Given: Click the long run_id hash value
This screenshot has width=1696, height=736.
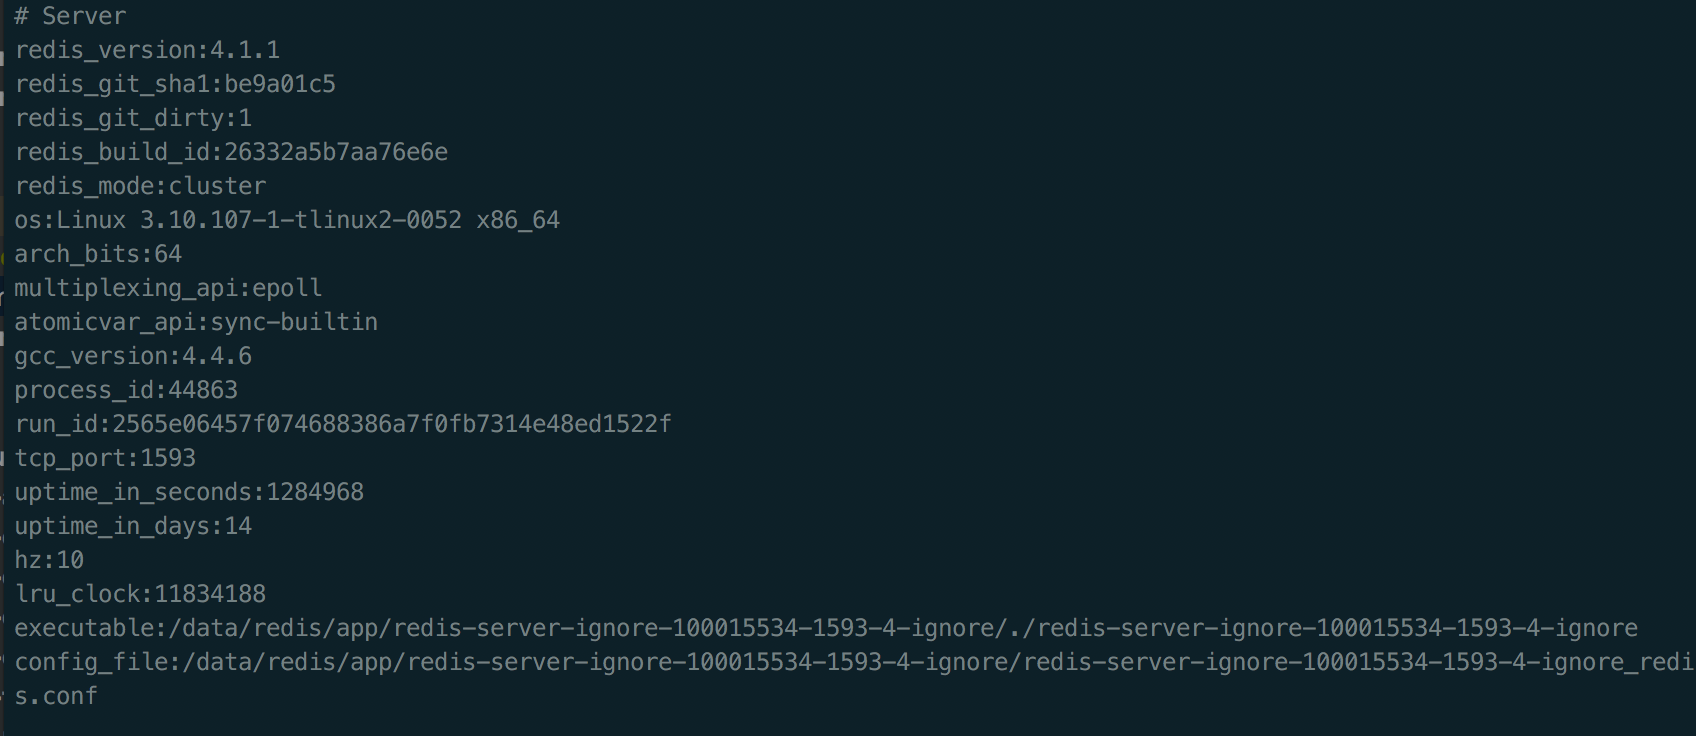Looking at the screenshot, I should click(392, 424).
